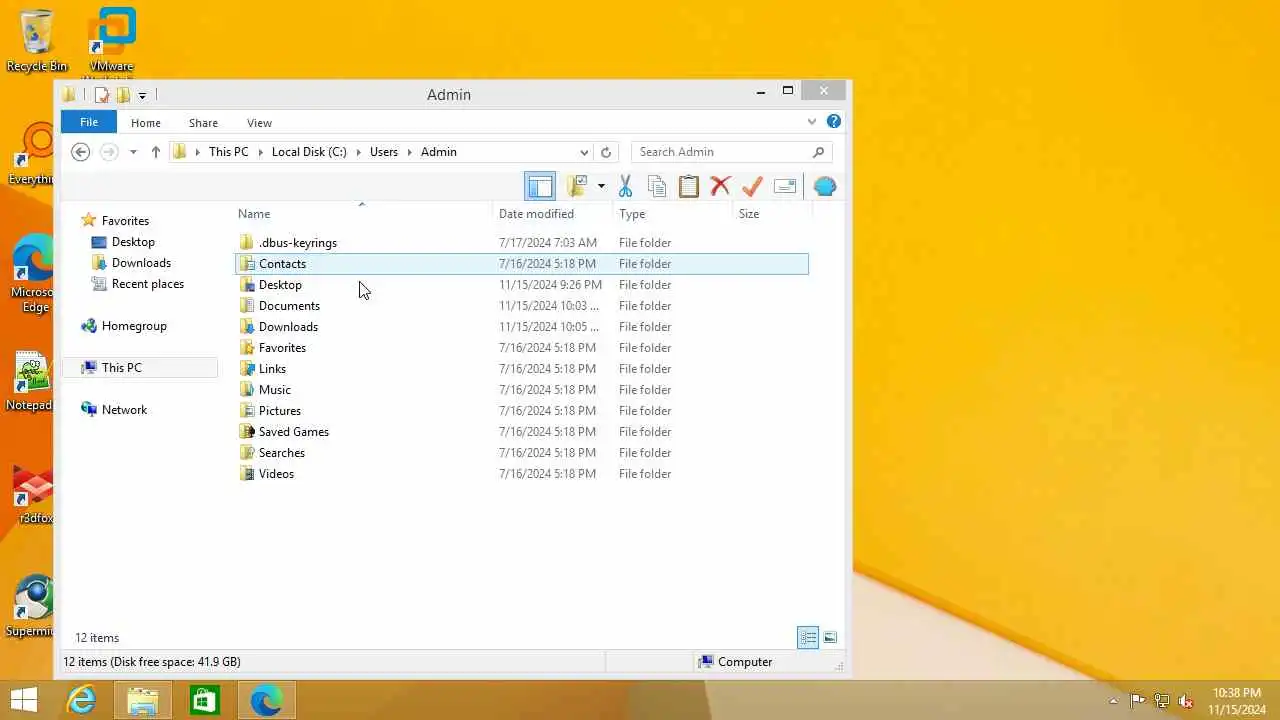Viewport: 1280px width, 720px height.
Task: Click the Help question mark icon
Action: pyautogui.click(x=834, y=122)
